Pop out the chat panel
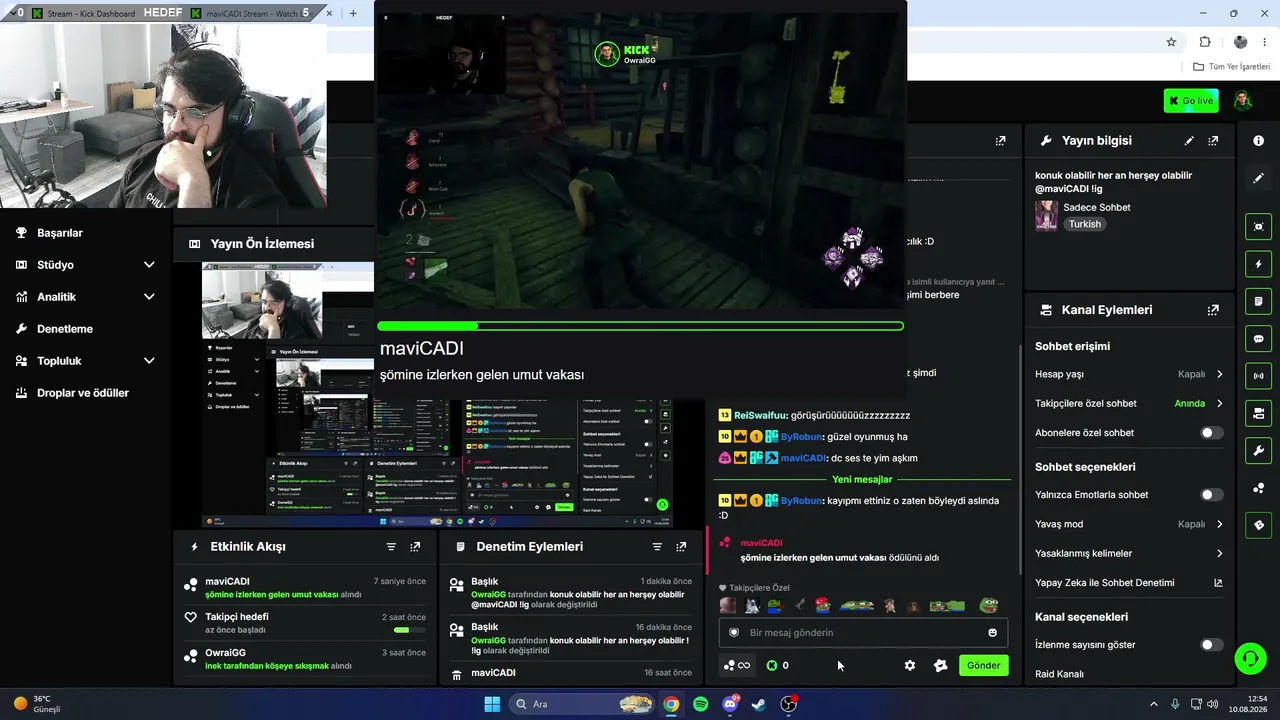 pyautogui.click(x=1000, y=141)
